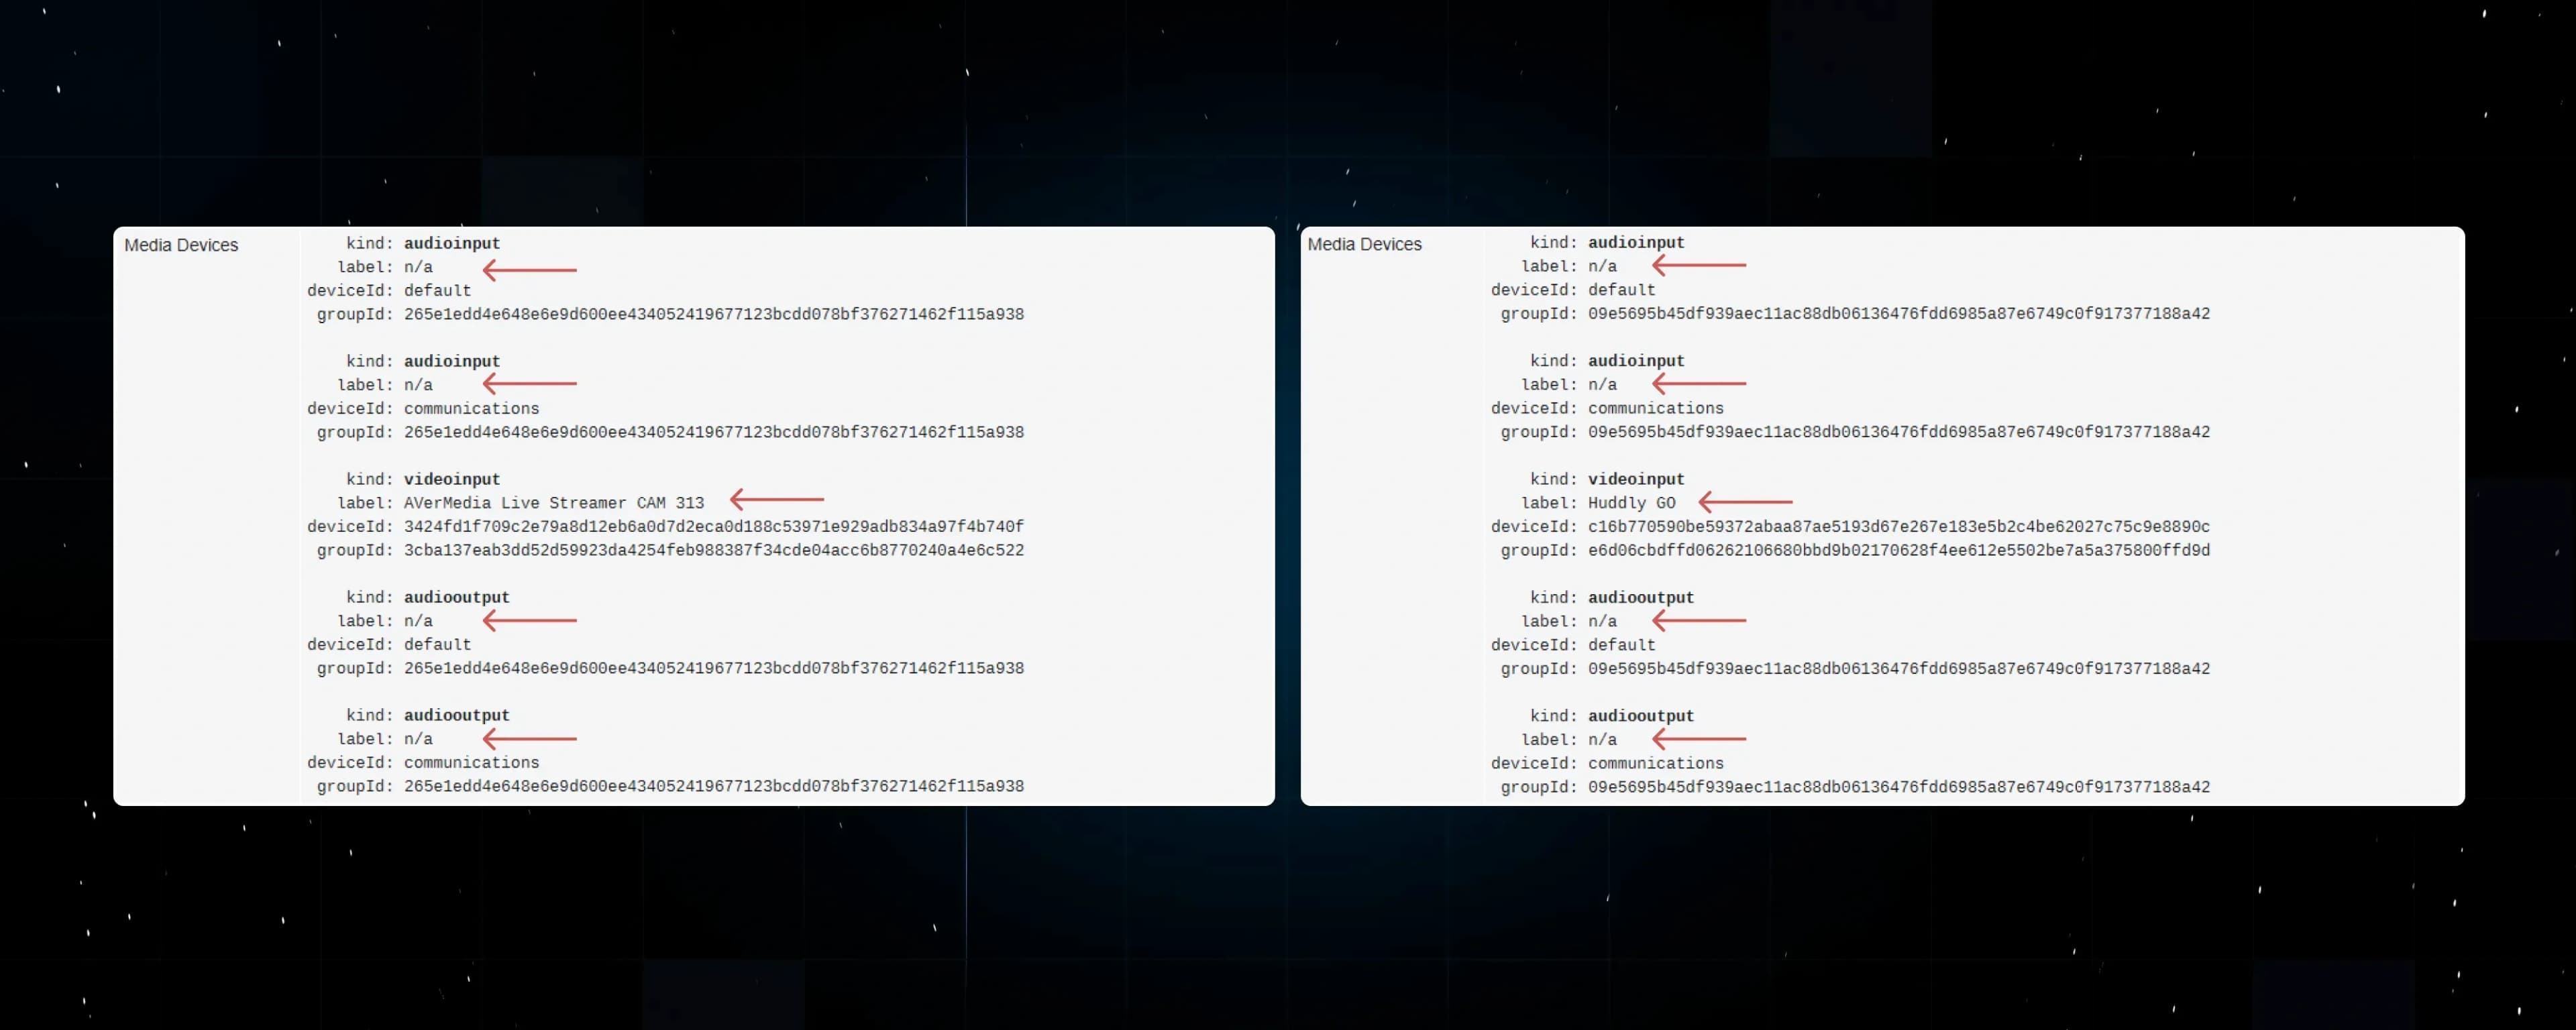Click red arrow beside Huddly GO label
Viewport: 2576px width, 1030px height.
coord(1745,501)
